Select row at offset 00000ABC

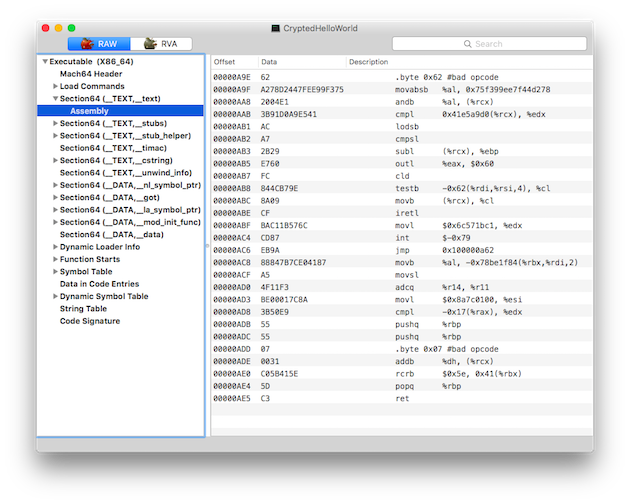[x=402, y=201]
